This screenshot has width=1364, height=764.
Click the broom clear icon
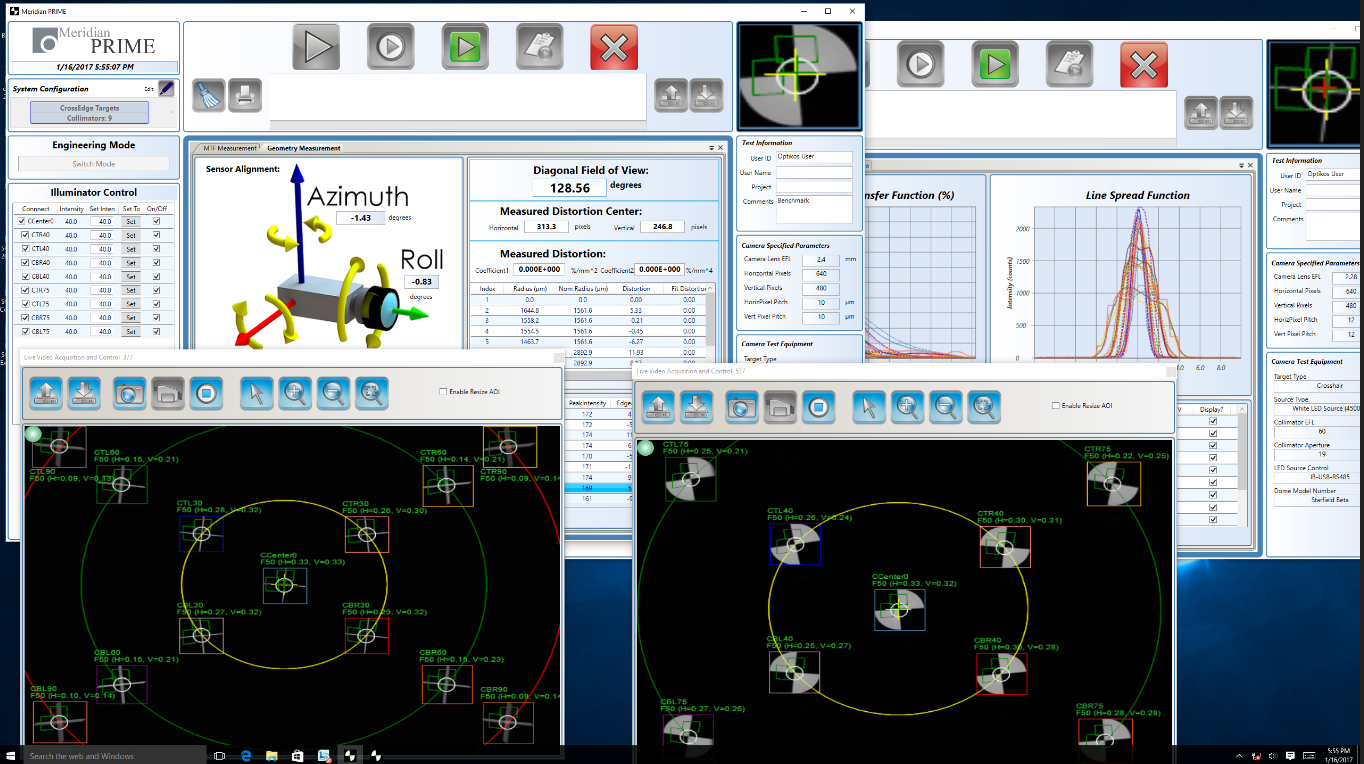point(209,95)
